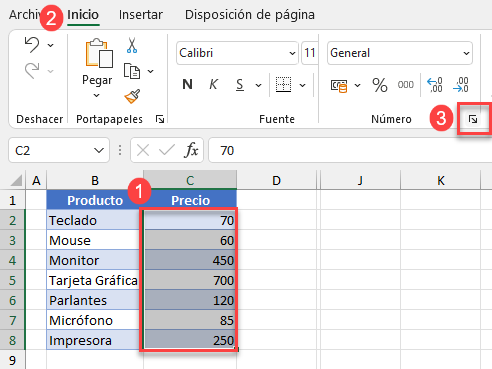Click the Accounting number format icon
The height and width of the screenshot is (369, 492).
[x=339, y=86]
